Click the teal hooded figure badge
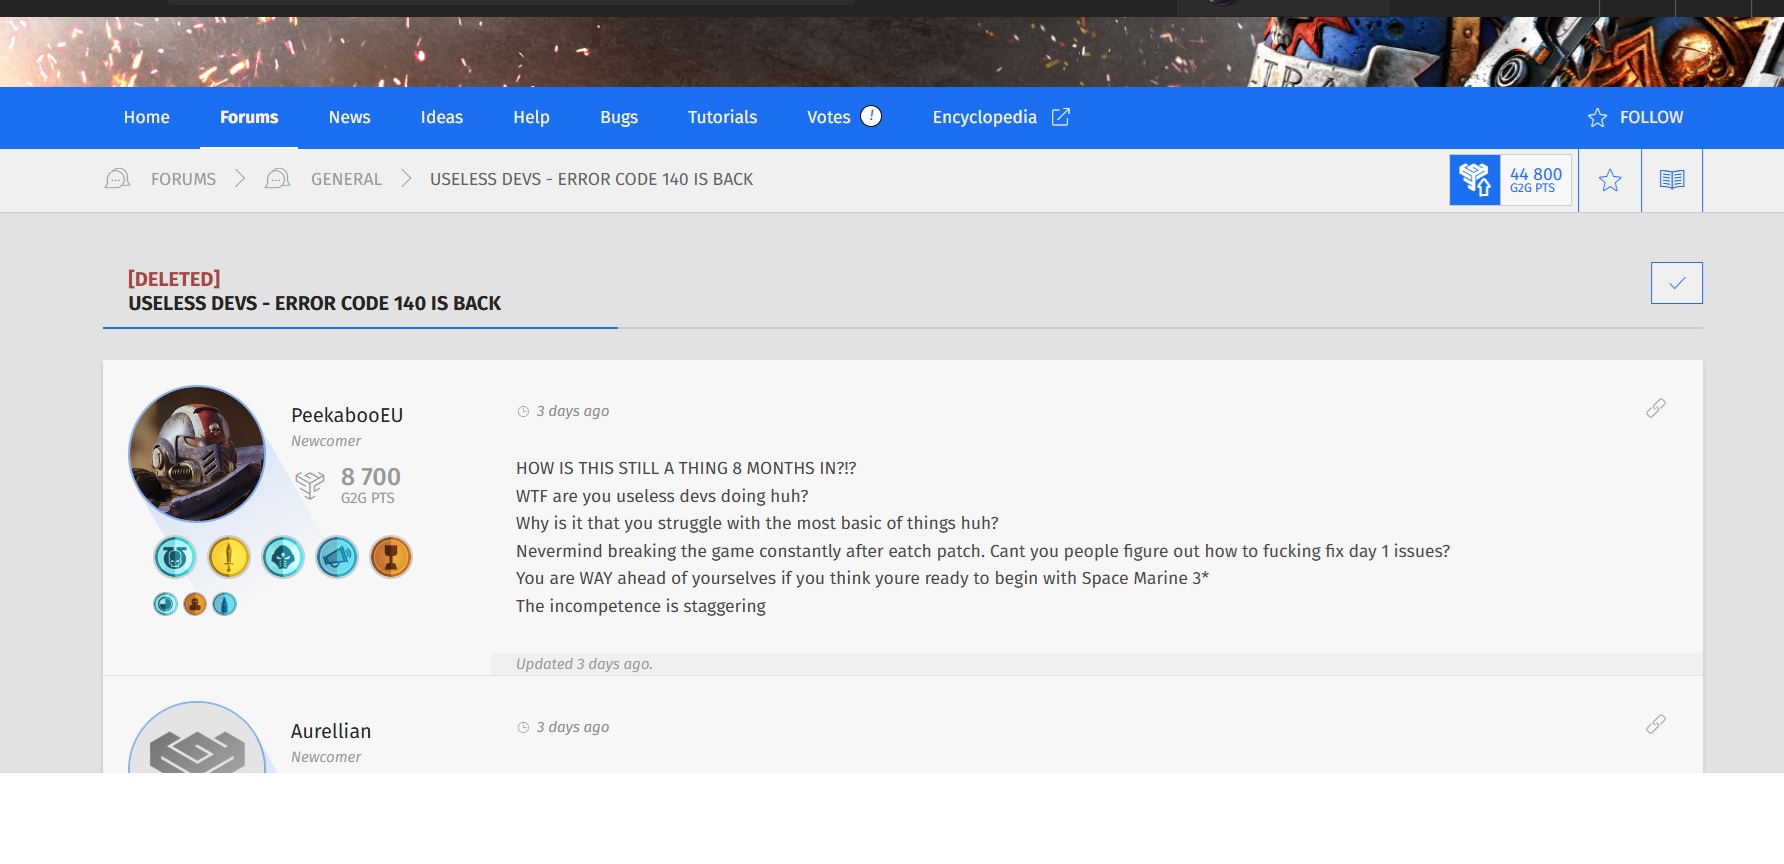Viewport: 1784px width, 864px height. tap(283, 557)
